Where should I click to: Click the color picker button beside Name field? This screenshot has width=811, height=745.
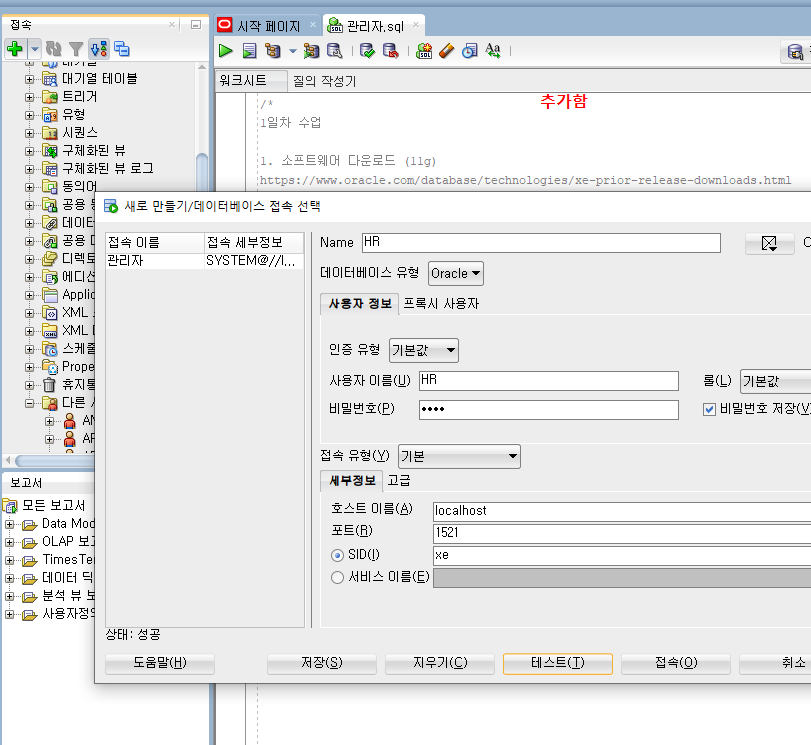pyautogui.click(x=769, y=243)
